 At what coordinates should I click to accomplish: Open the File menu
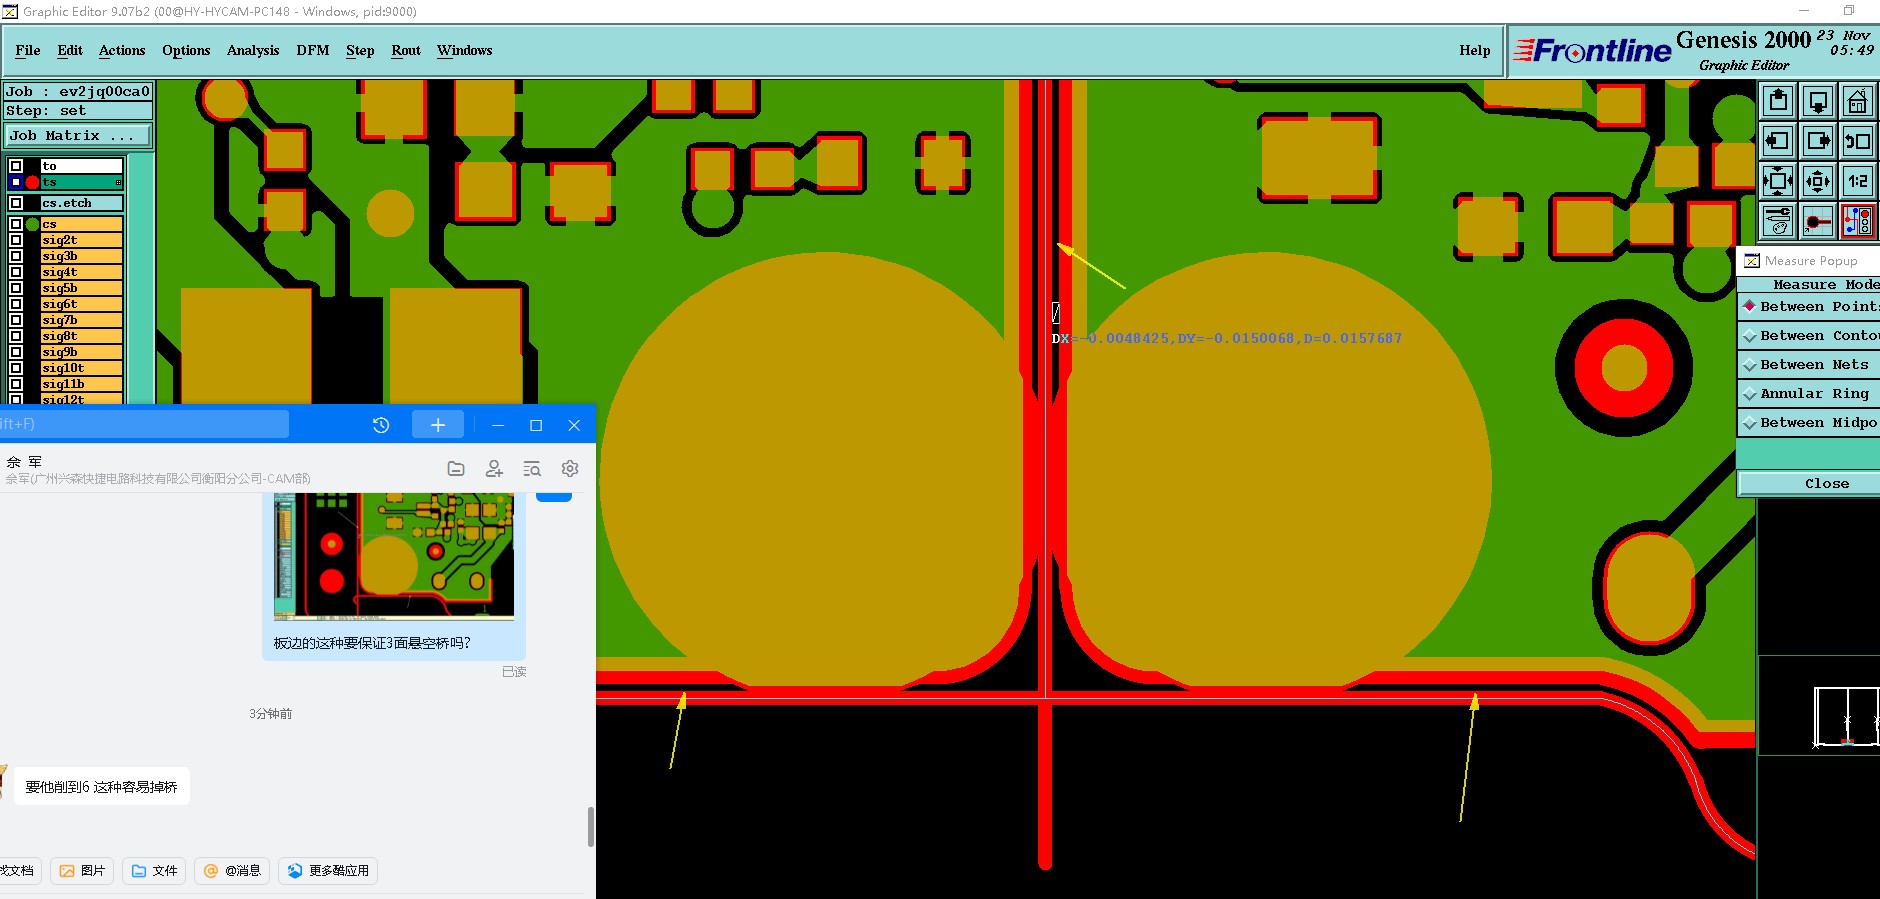pos(28,50)
